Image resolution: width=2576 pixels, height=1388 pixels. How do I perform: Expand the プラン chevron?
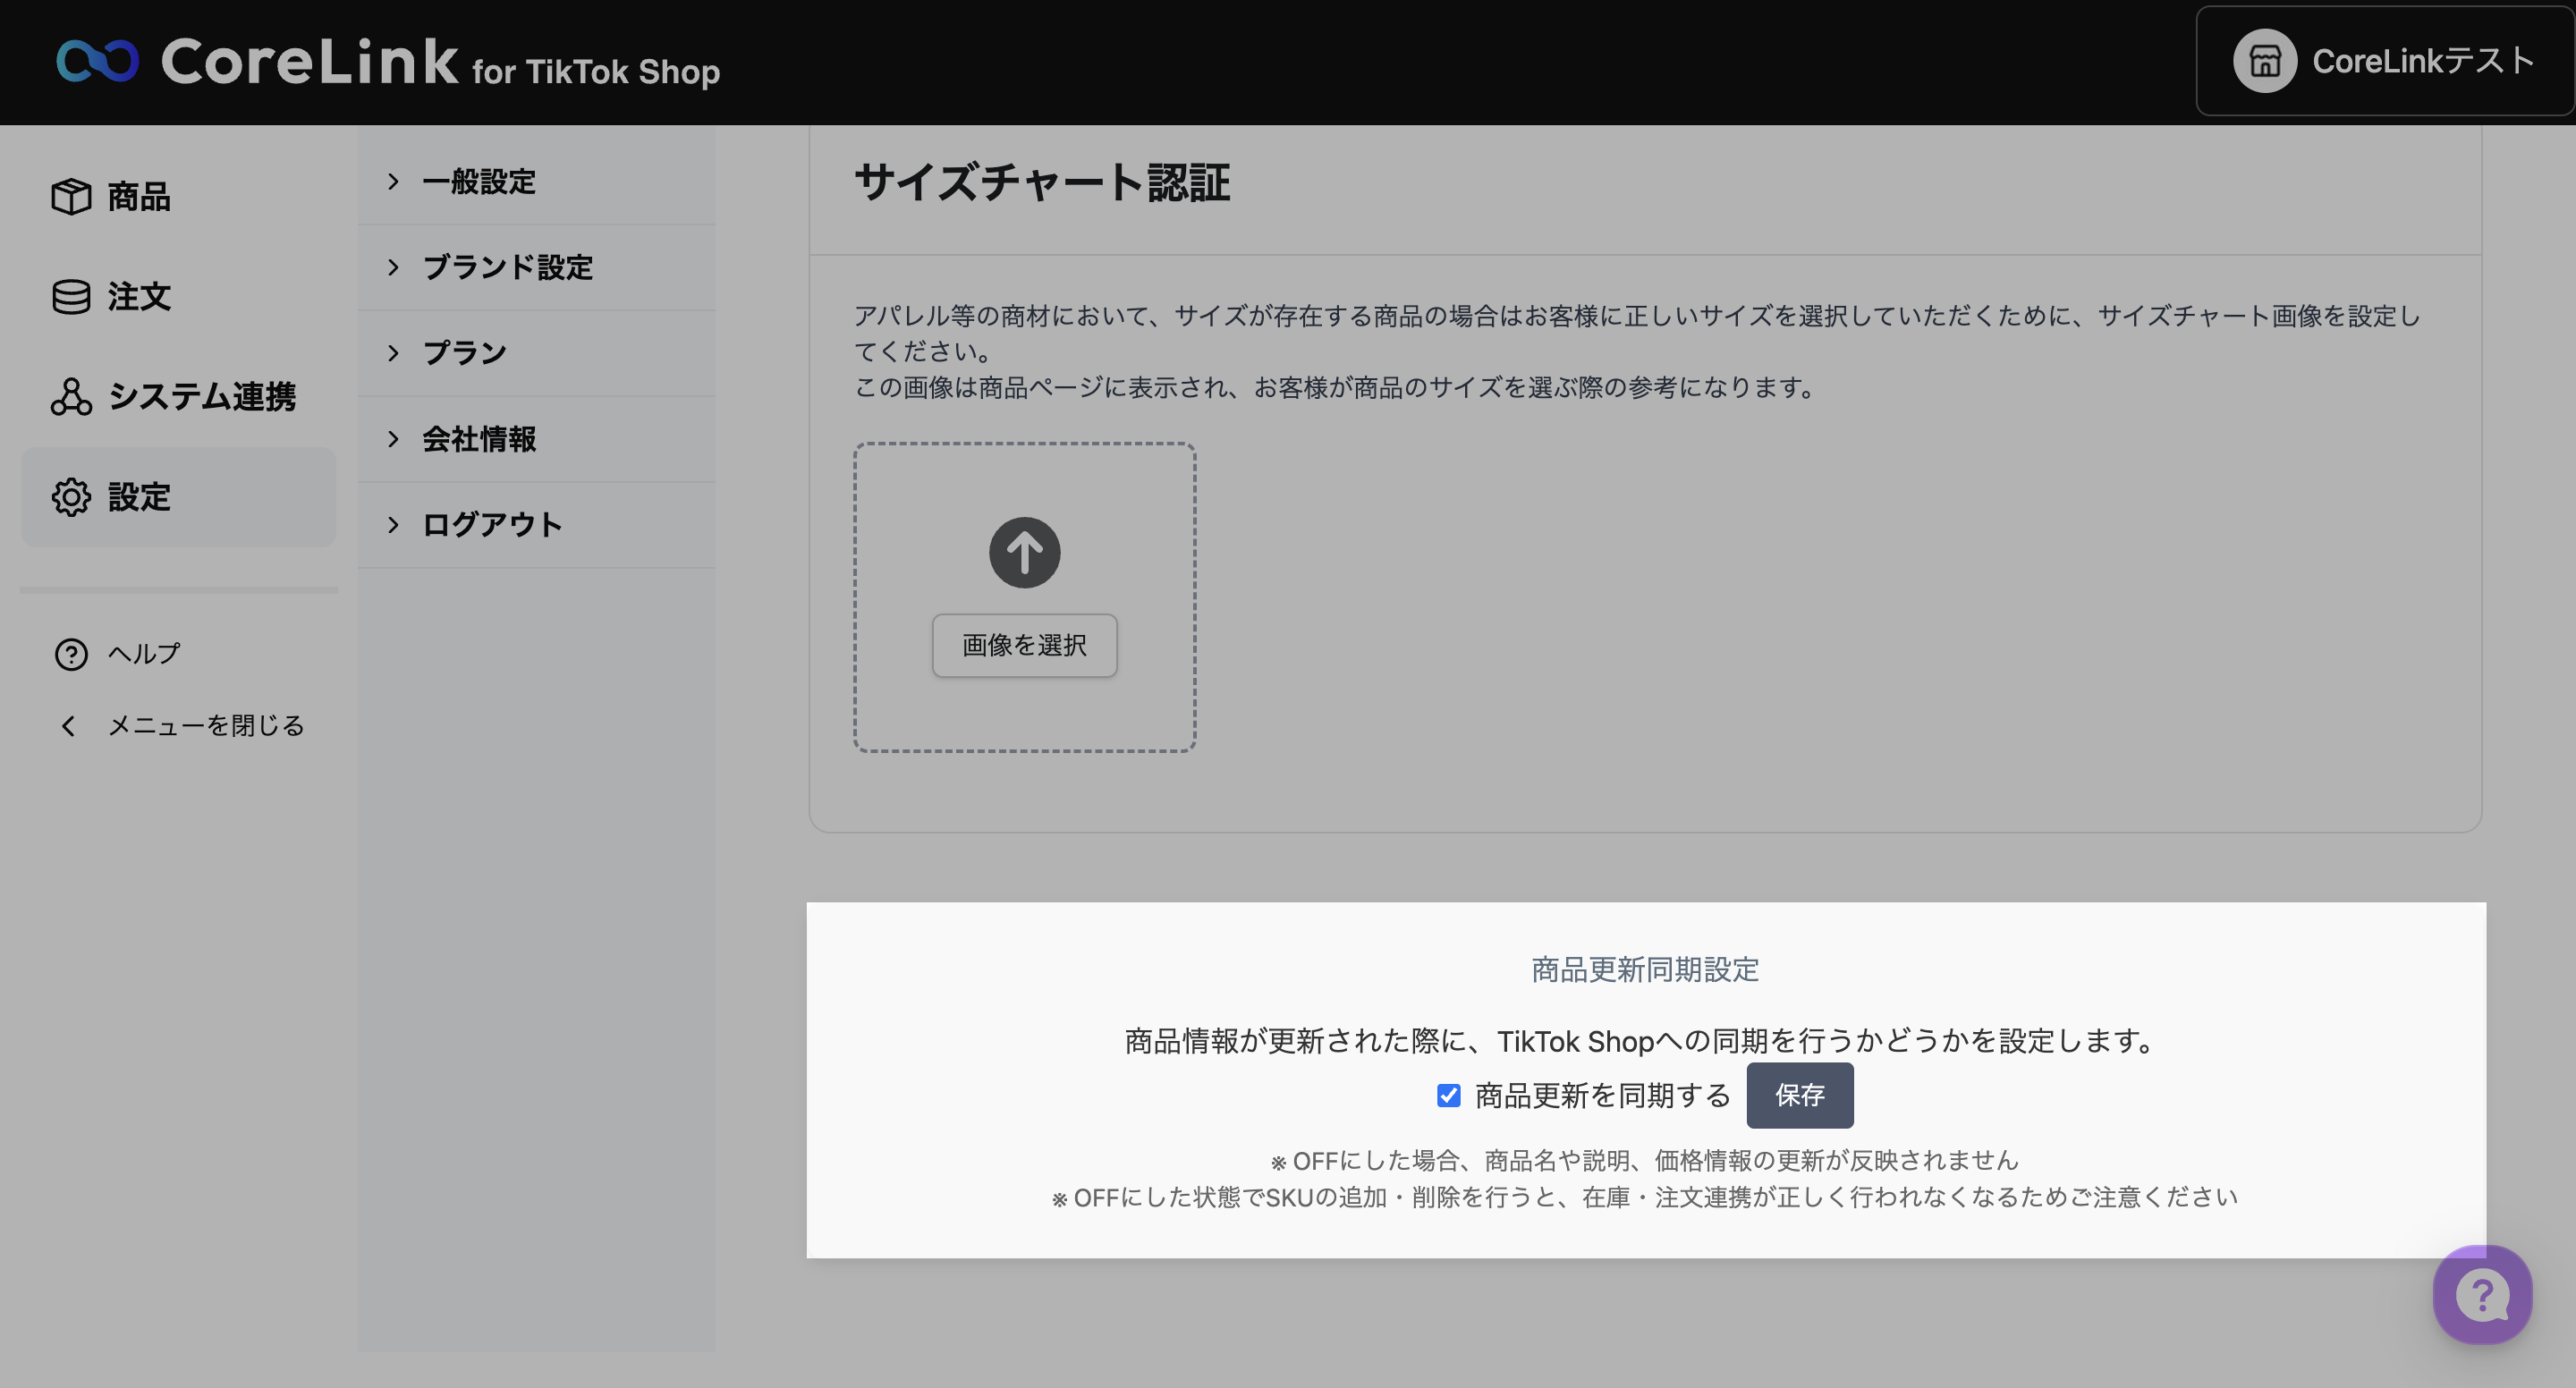[x=393, y=353]
